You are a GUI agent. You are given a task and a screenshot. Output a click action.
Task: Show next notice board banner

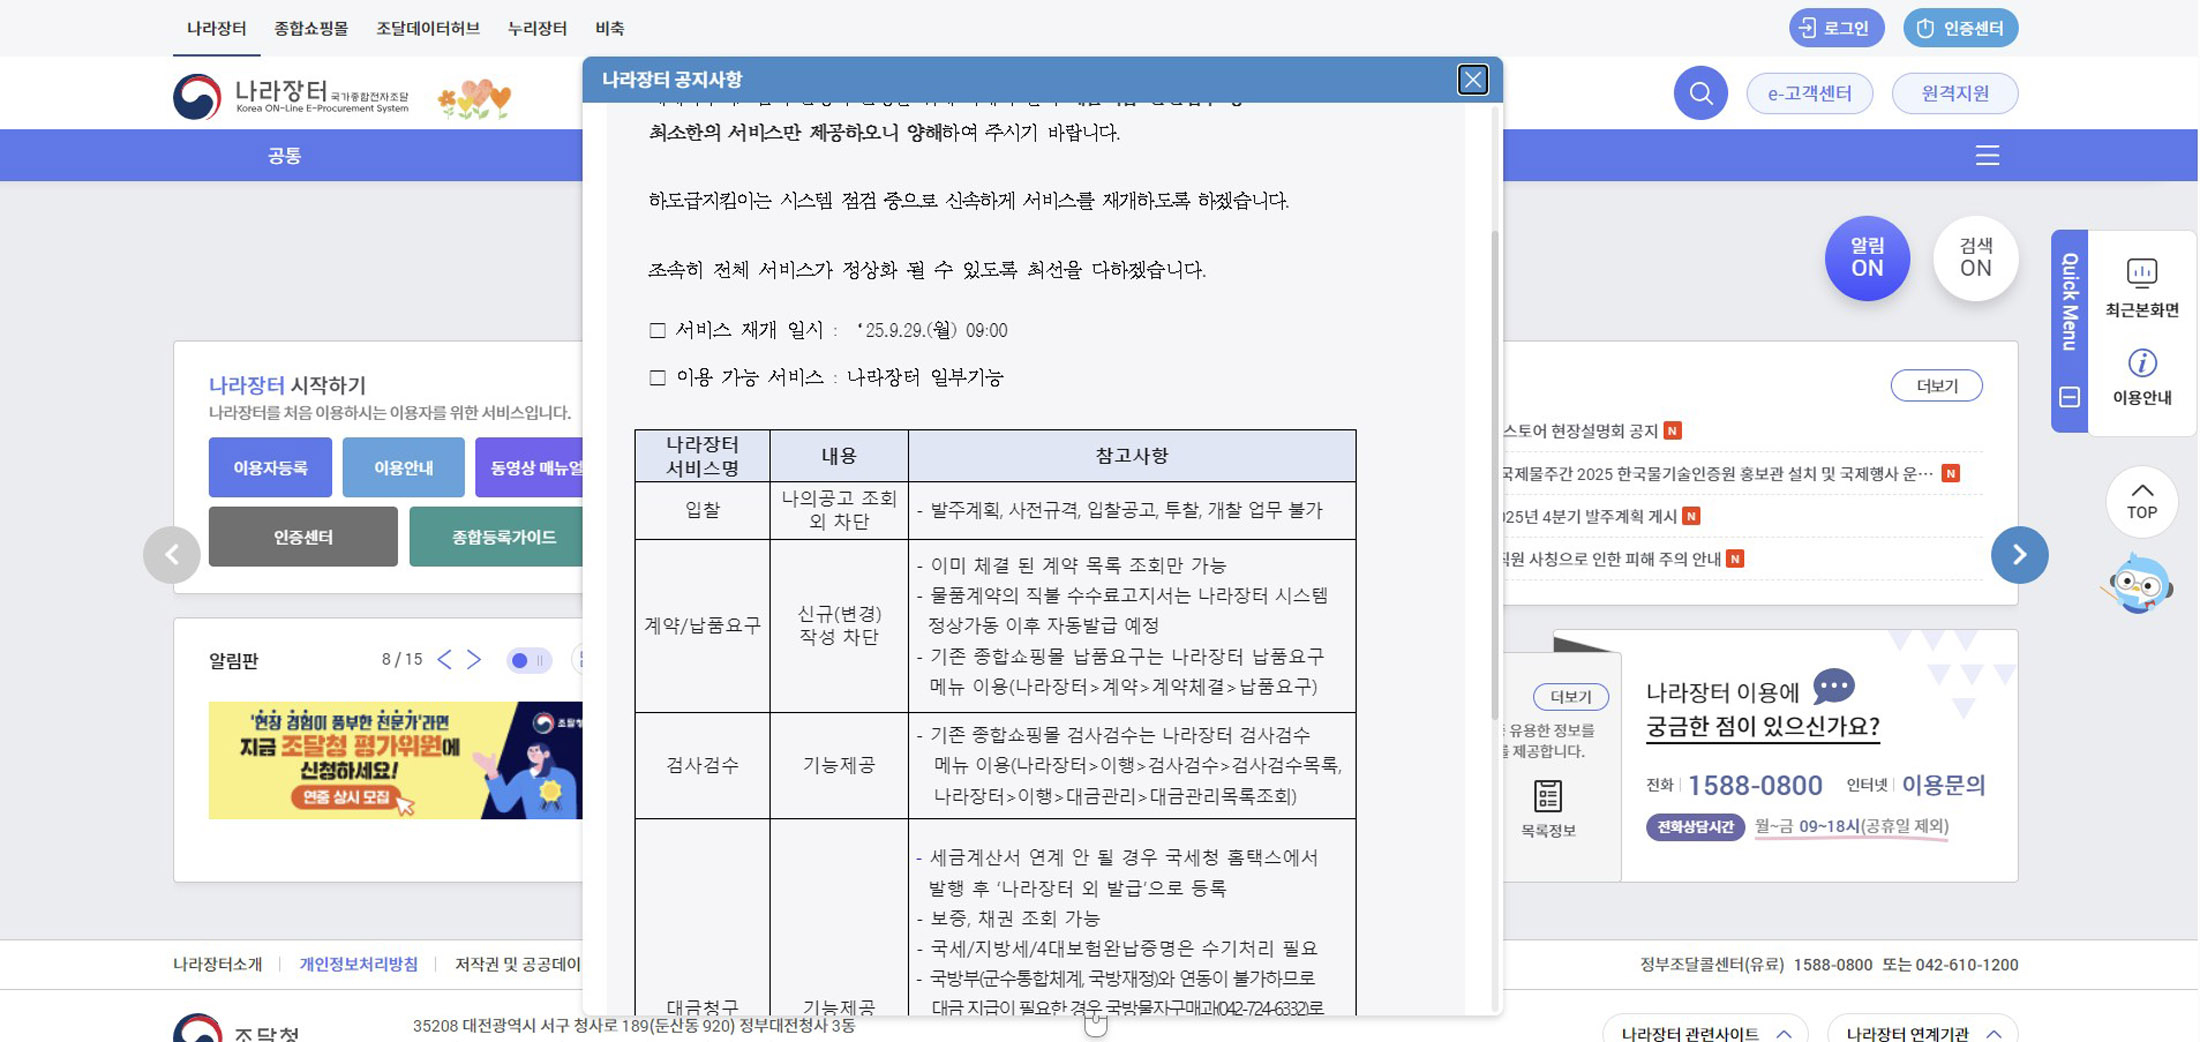pyautogui.click(x=474, y=660)
